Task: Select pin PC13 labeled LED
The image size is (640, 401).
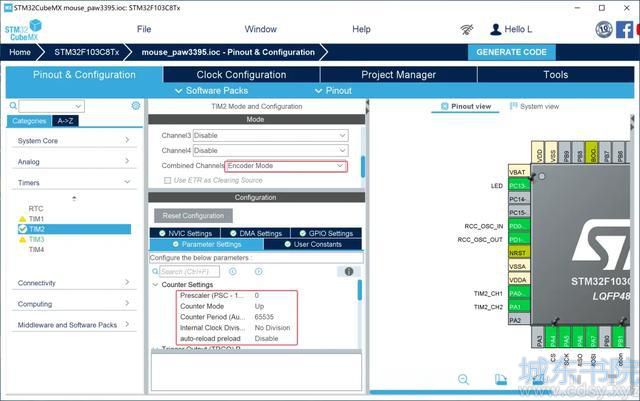Action: tap(519, 186)
